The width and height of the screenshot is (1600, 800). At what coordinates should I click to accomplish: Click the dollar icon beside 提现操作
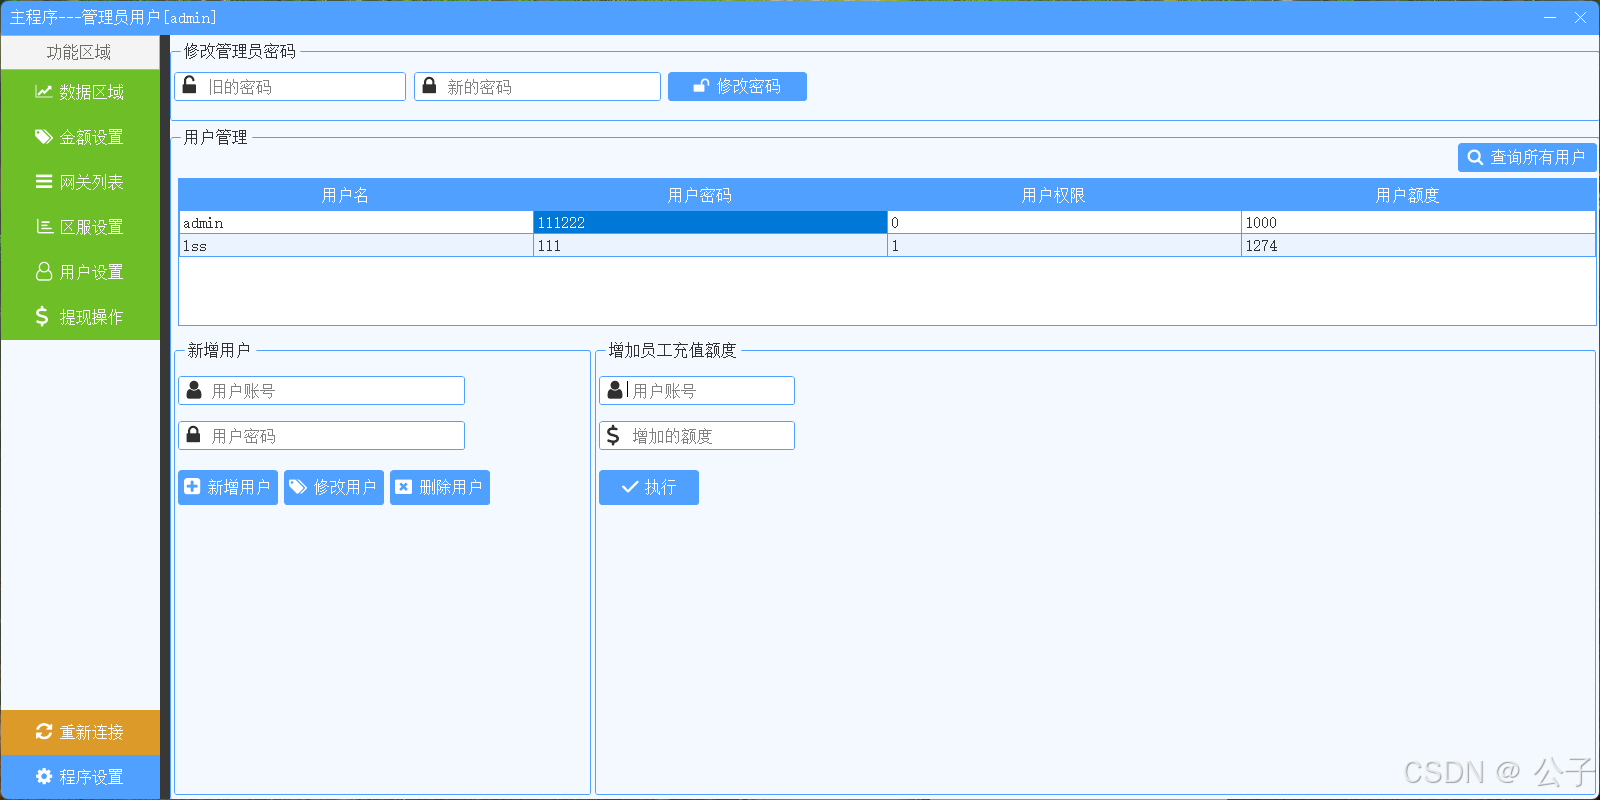tap(41, 317)
